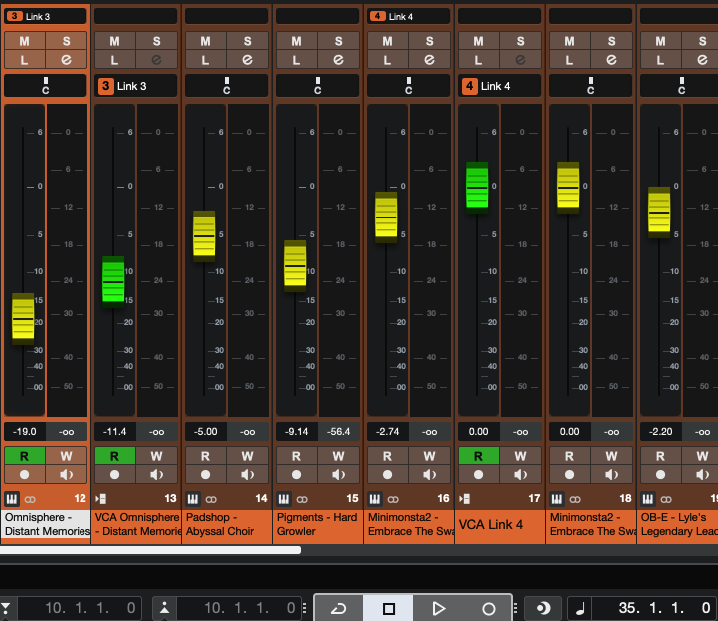Viewport: 718px width, 621px height.
Task: Solo the Padshop Abyssal Choir channel
Action: pyautogui.click(x=248, y=41)
